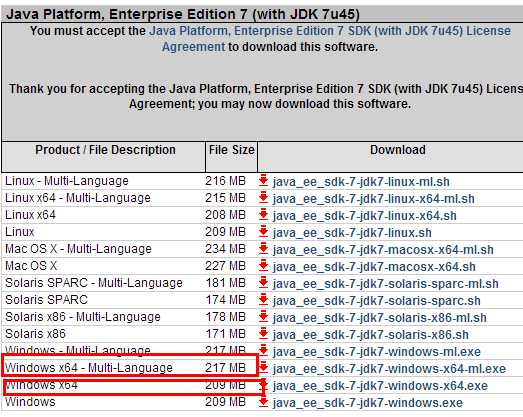Download java_ee_sdk-7-jdk7-solaris-x86-ml.sh

[x=379, y=318]
